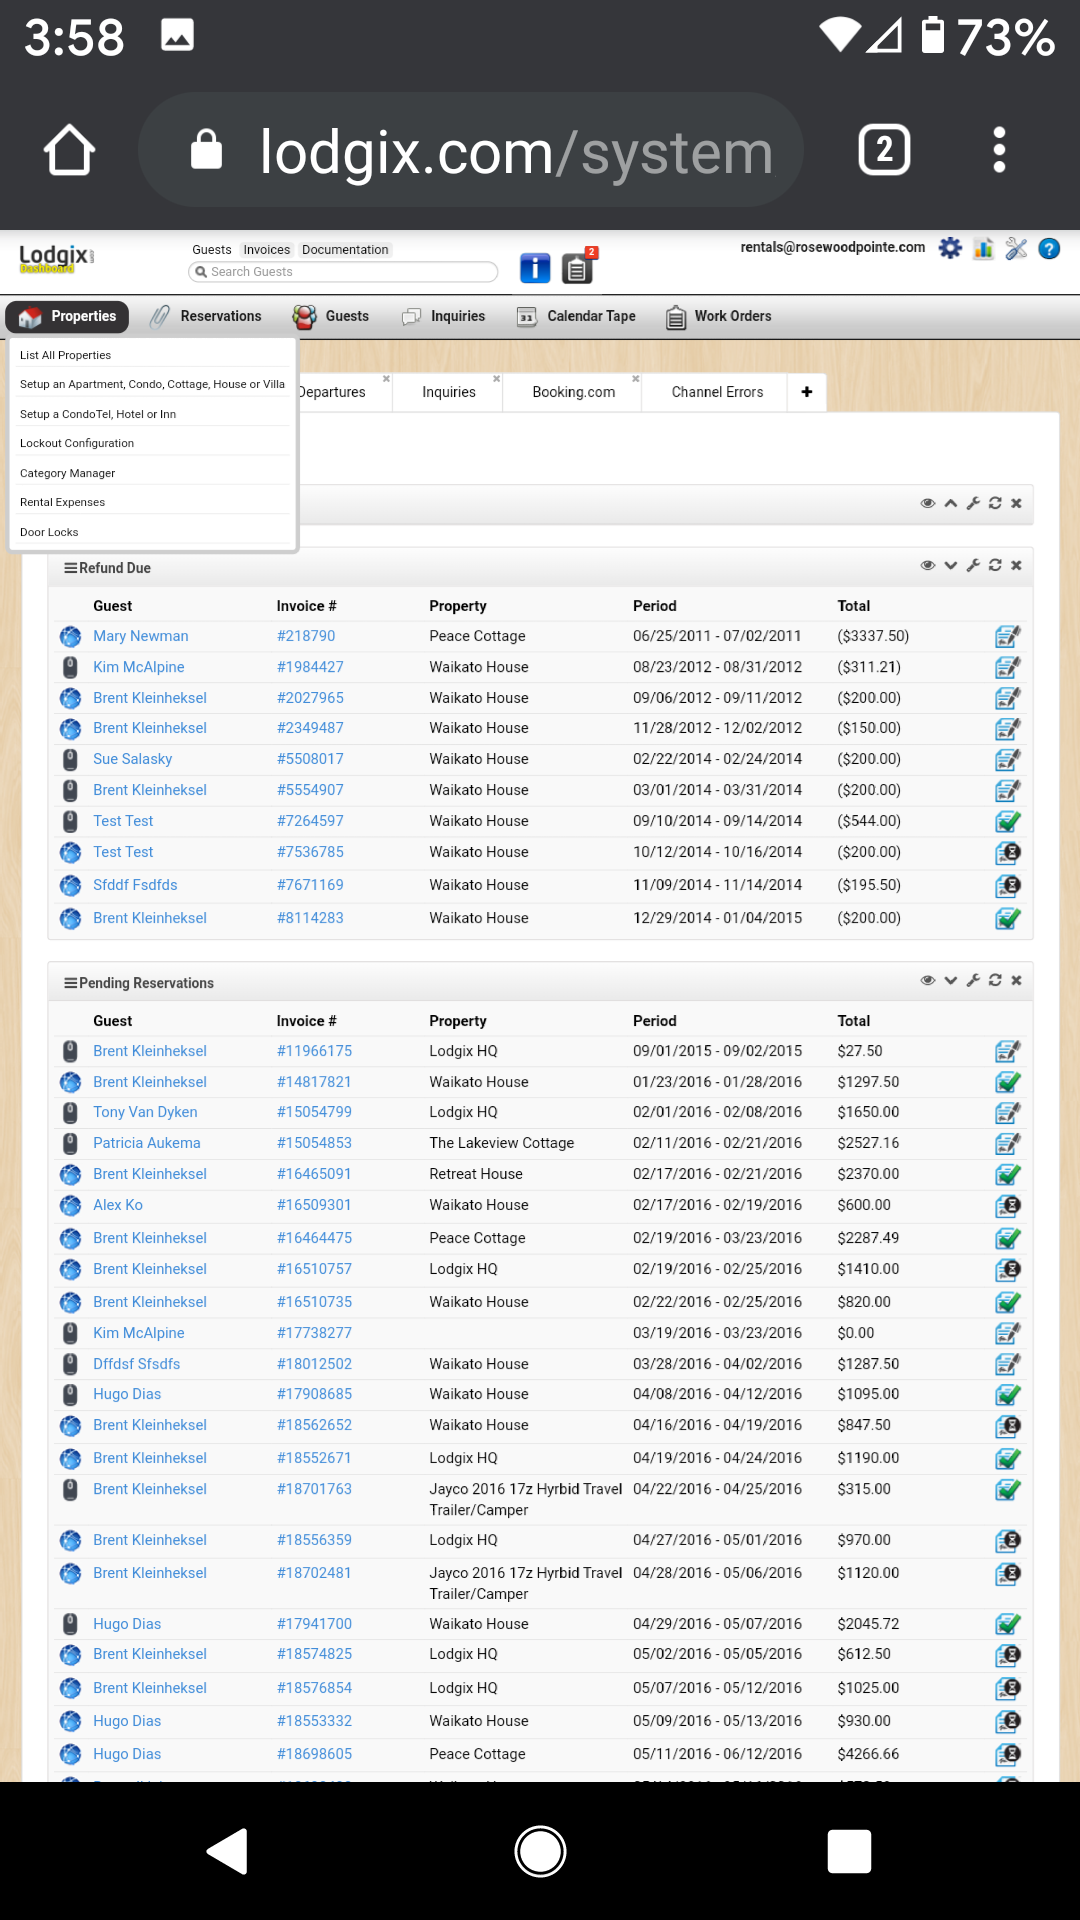
Task: Open Calendar Tape
Action: point(576,316)
